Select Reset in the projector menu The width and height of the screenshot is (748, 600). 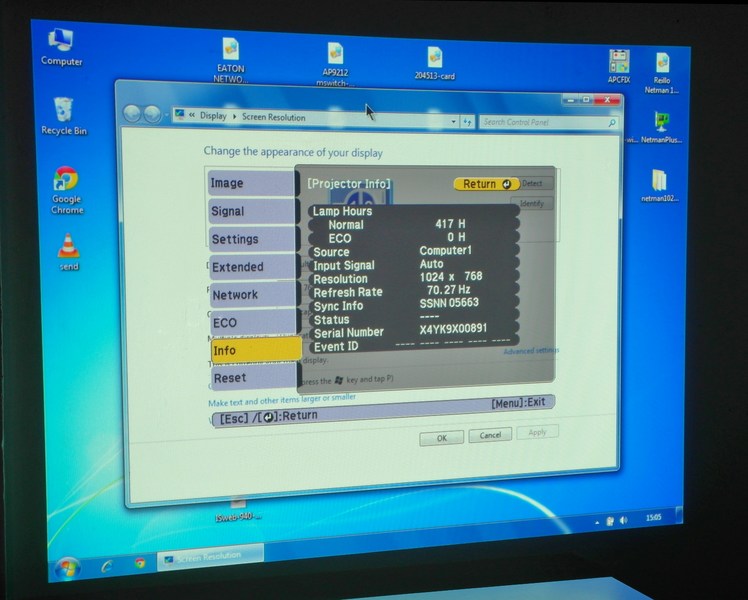pyautogui.click(x=254, y=378)
